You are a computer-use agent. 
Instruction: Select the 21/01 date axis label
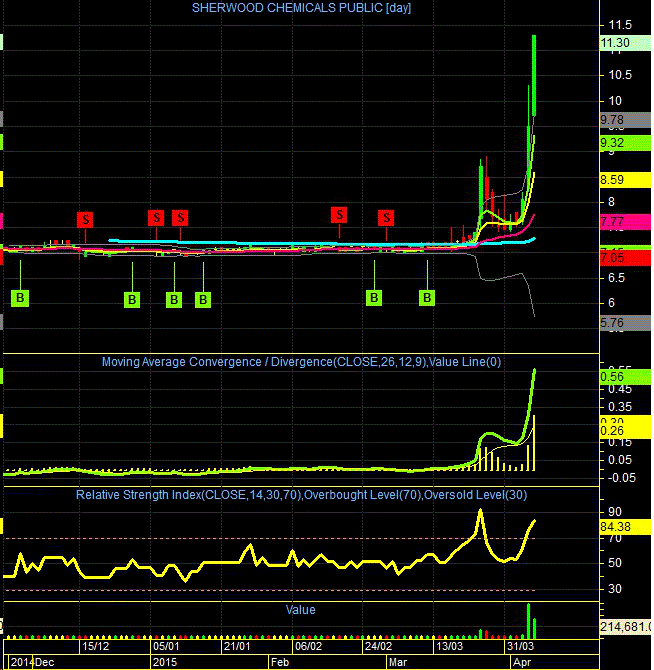(237, 646)
